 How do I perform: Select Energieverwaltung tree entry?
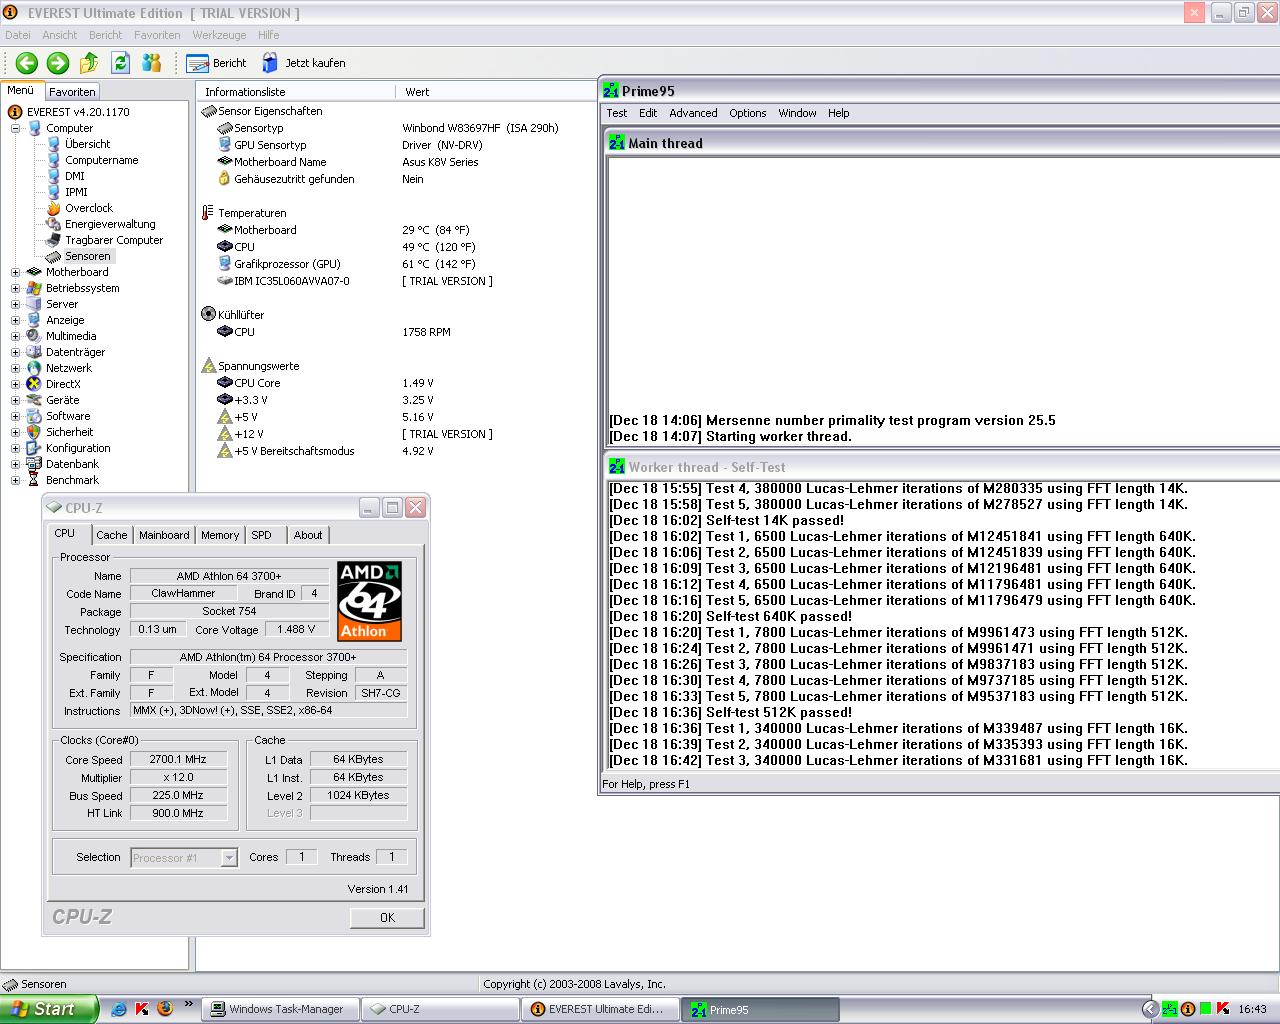[x=110, y=224]
